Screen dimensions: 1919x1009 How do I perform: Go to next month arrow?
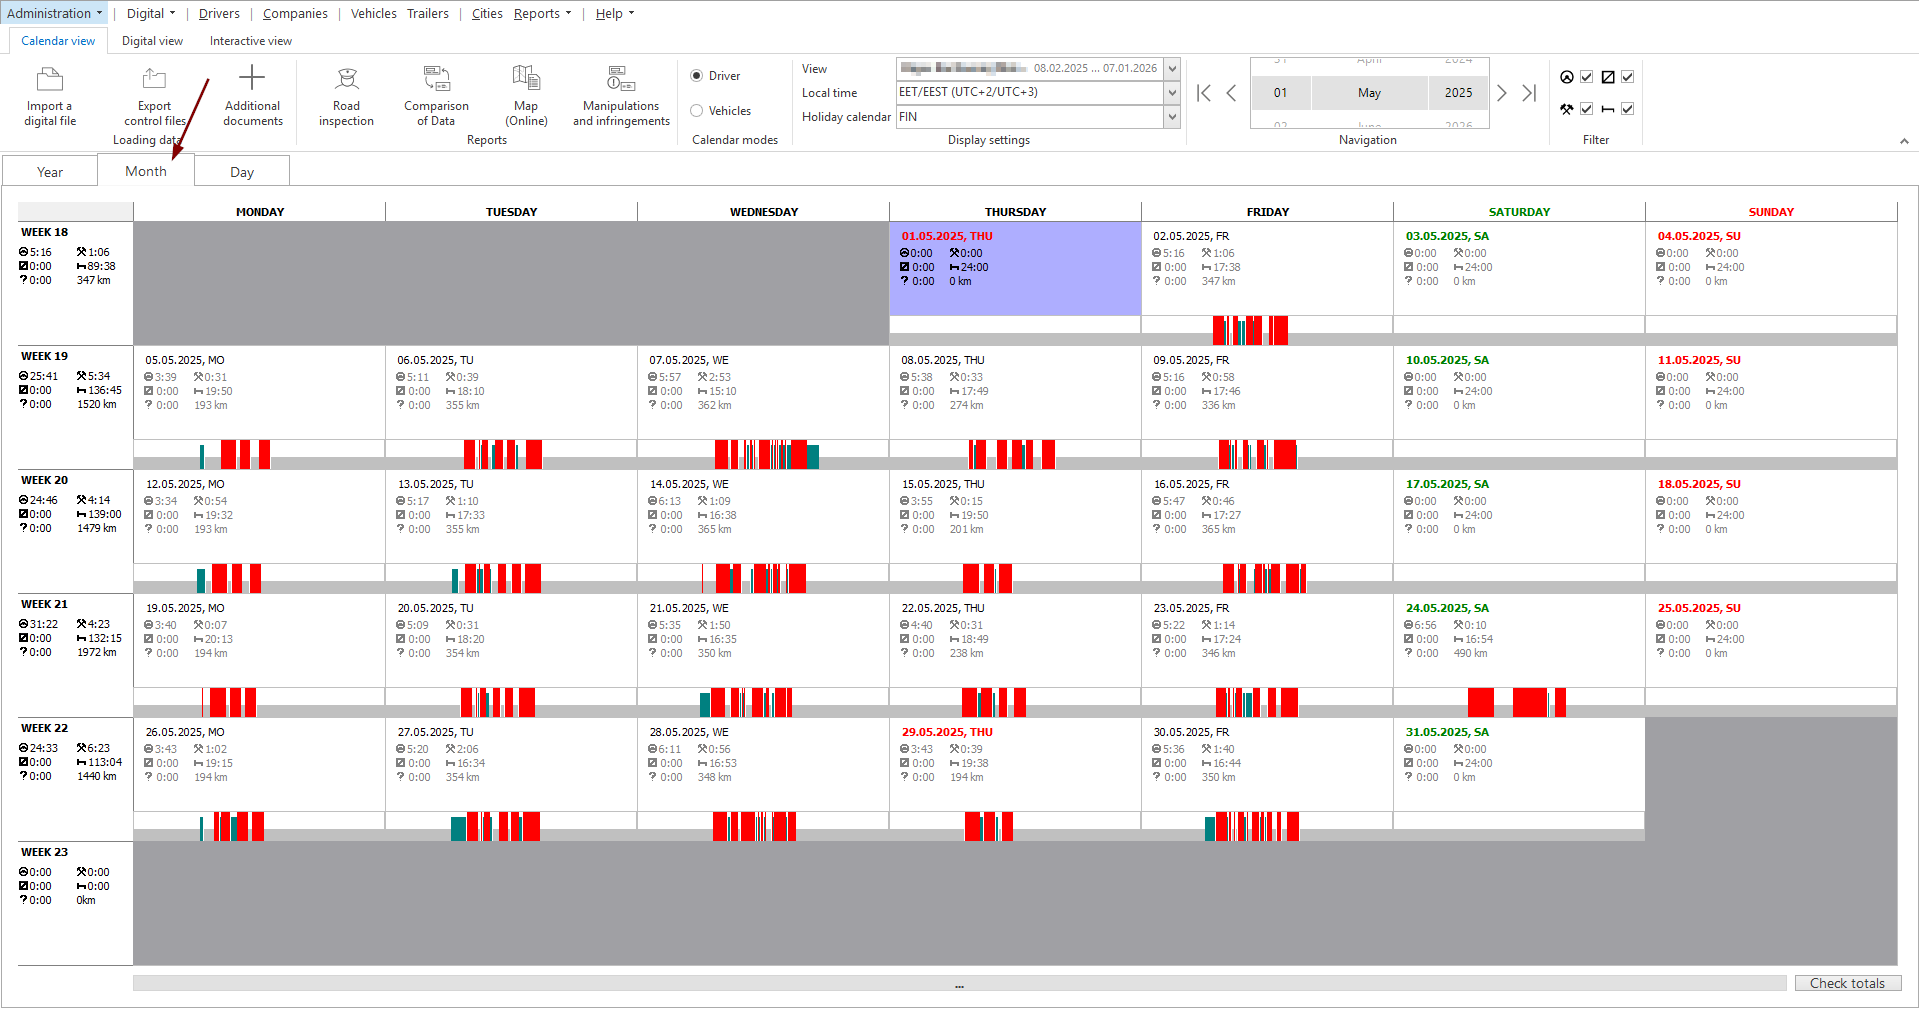[1501, 93]
